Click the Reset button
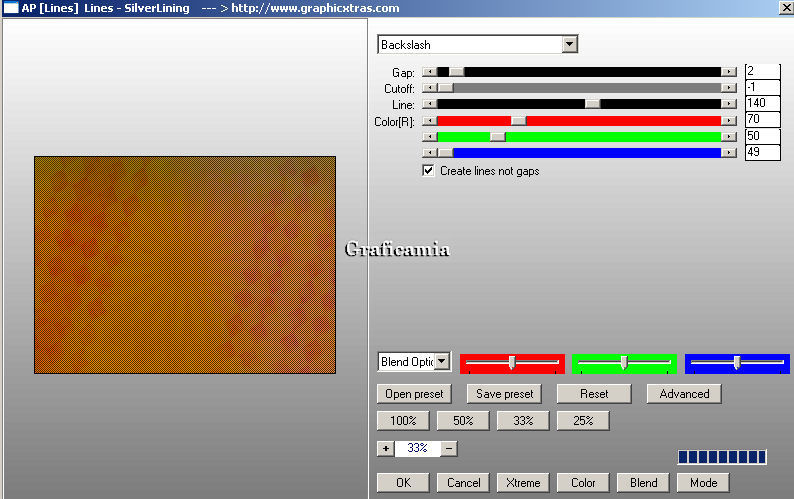The image size is (794, 499). coord(594,394)
